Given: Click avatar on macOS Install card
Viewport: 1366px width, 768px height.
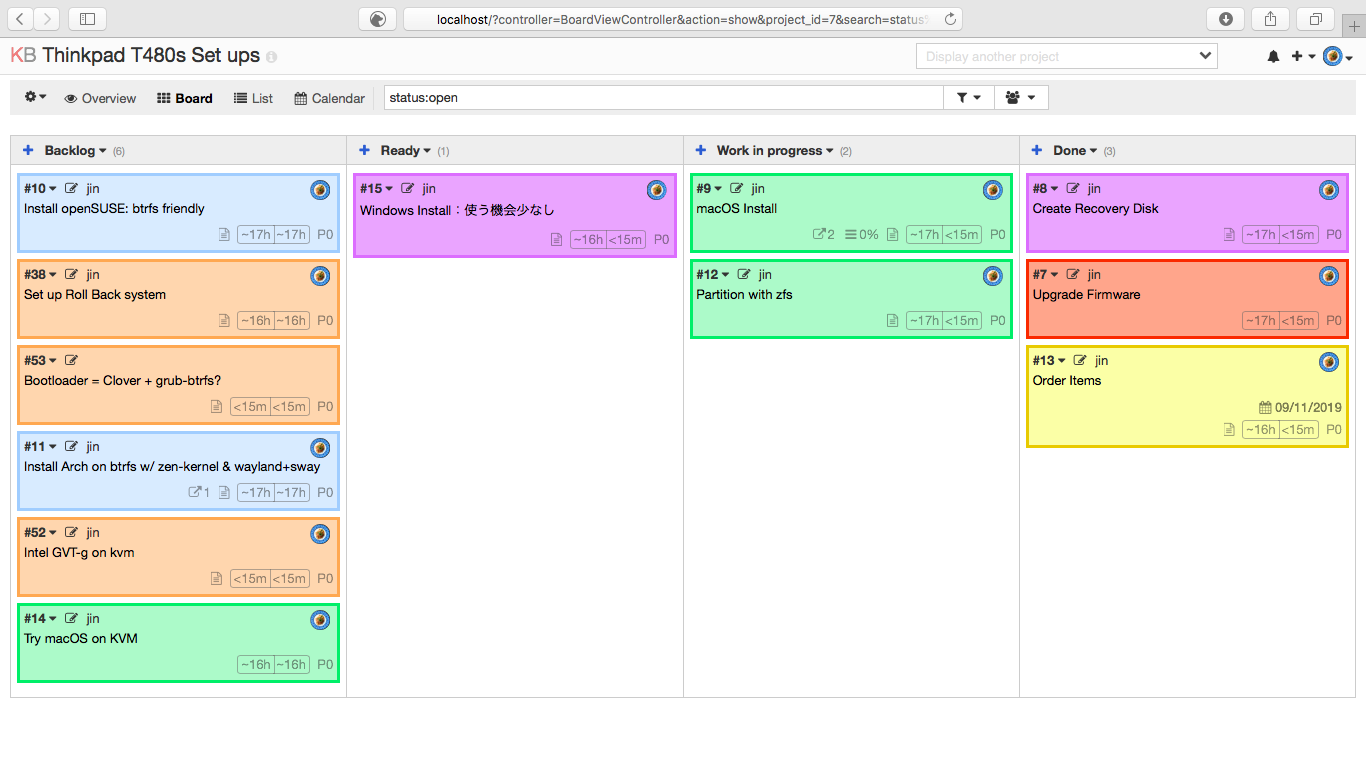Looking at the screenshot, I should pos(992,190).
